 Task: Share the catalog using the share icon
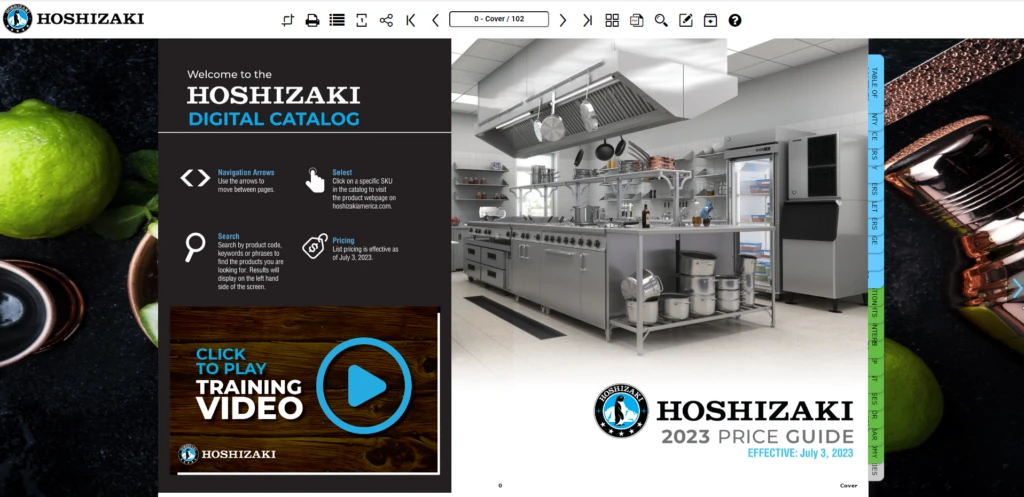point(387,20)
